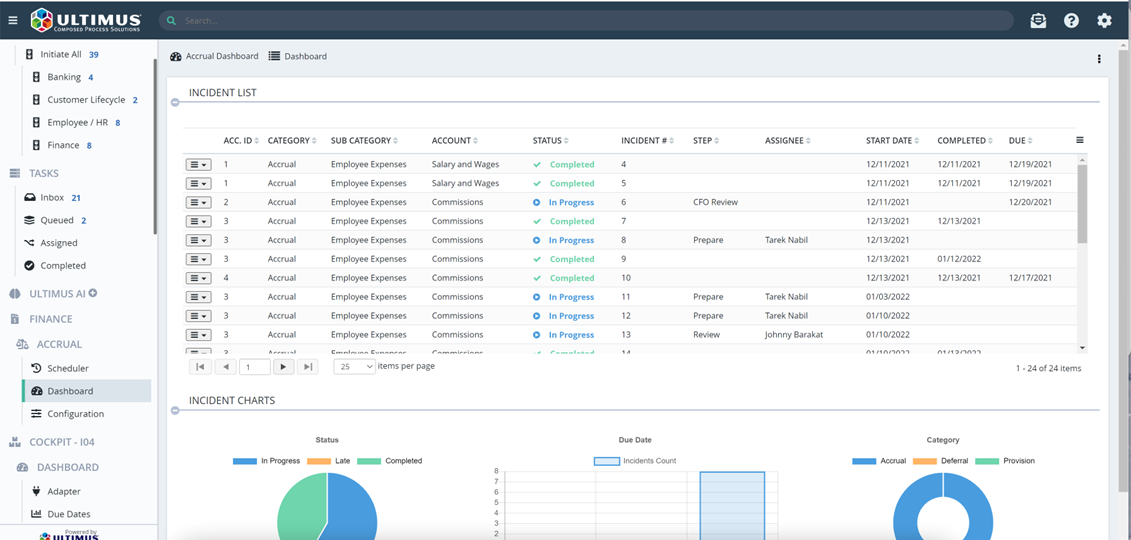
Task: Toggle Incidents Count legend in Due Date chart
Action: coord(635,461)
